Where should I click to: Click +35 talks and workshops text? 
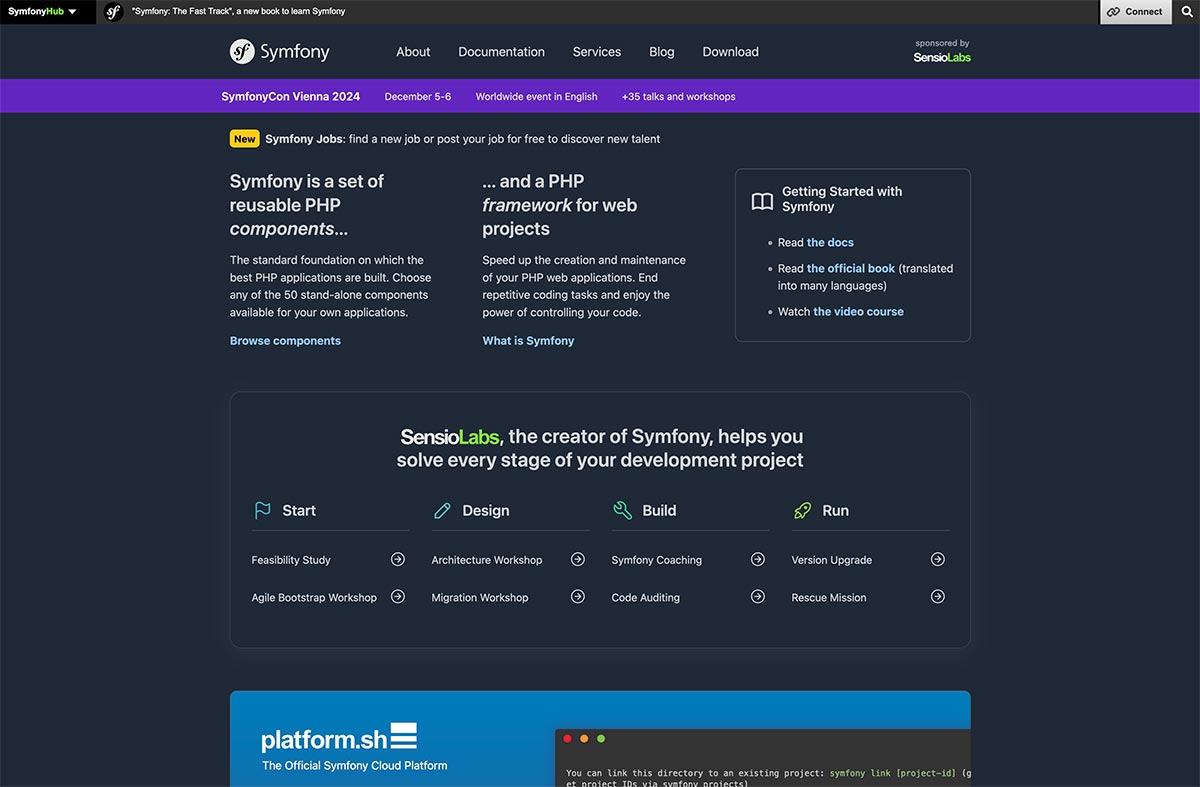pos(678,97)
